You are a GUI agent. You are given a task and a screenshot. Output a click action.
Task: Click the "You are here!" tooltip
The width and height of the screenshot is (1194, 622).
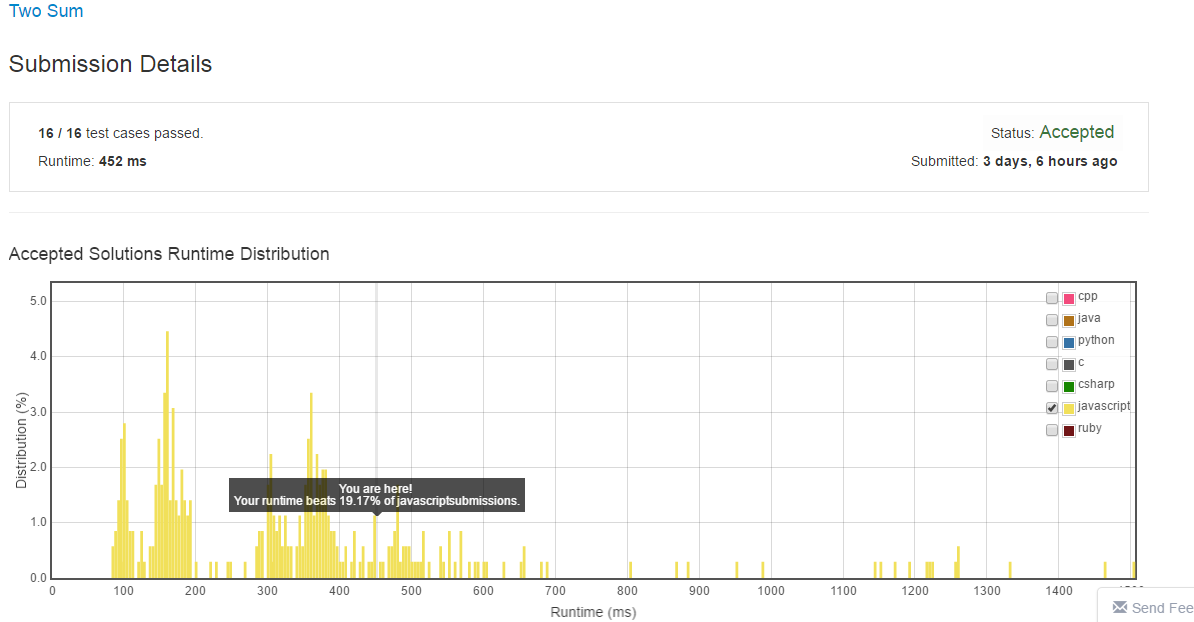(x=376, y=494)
